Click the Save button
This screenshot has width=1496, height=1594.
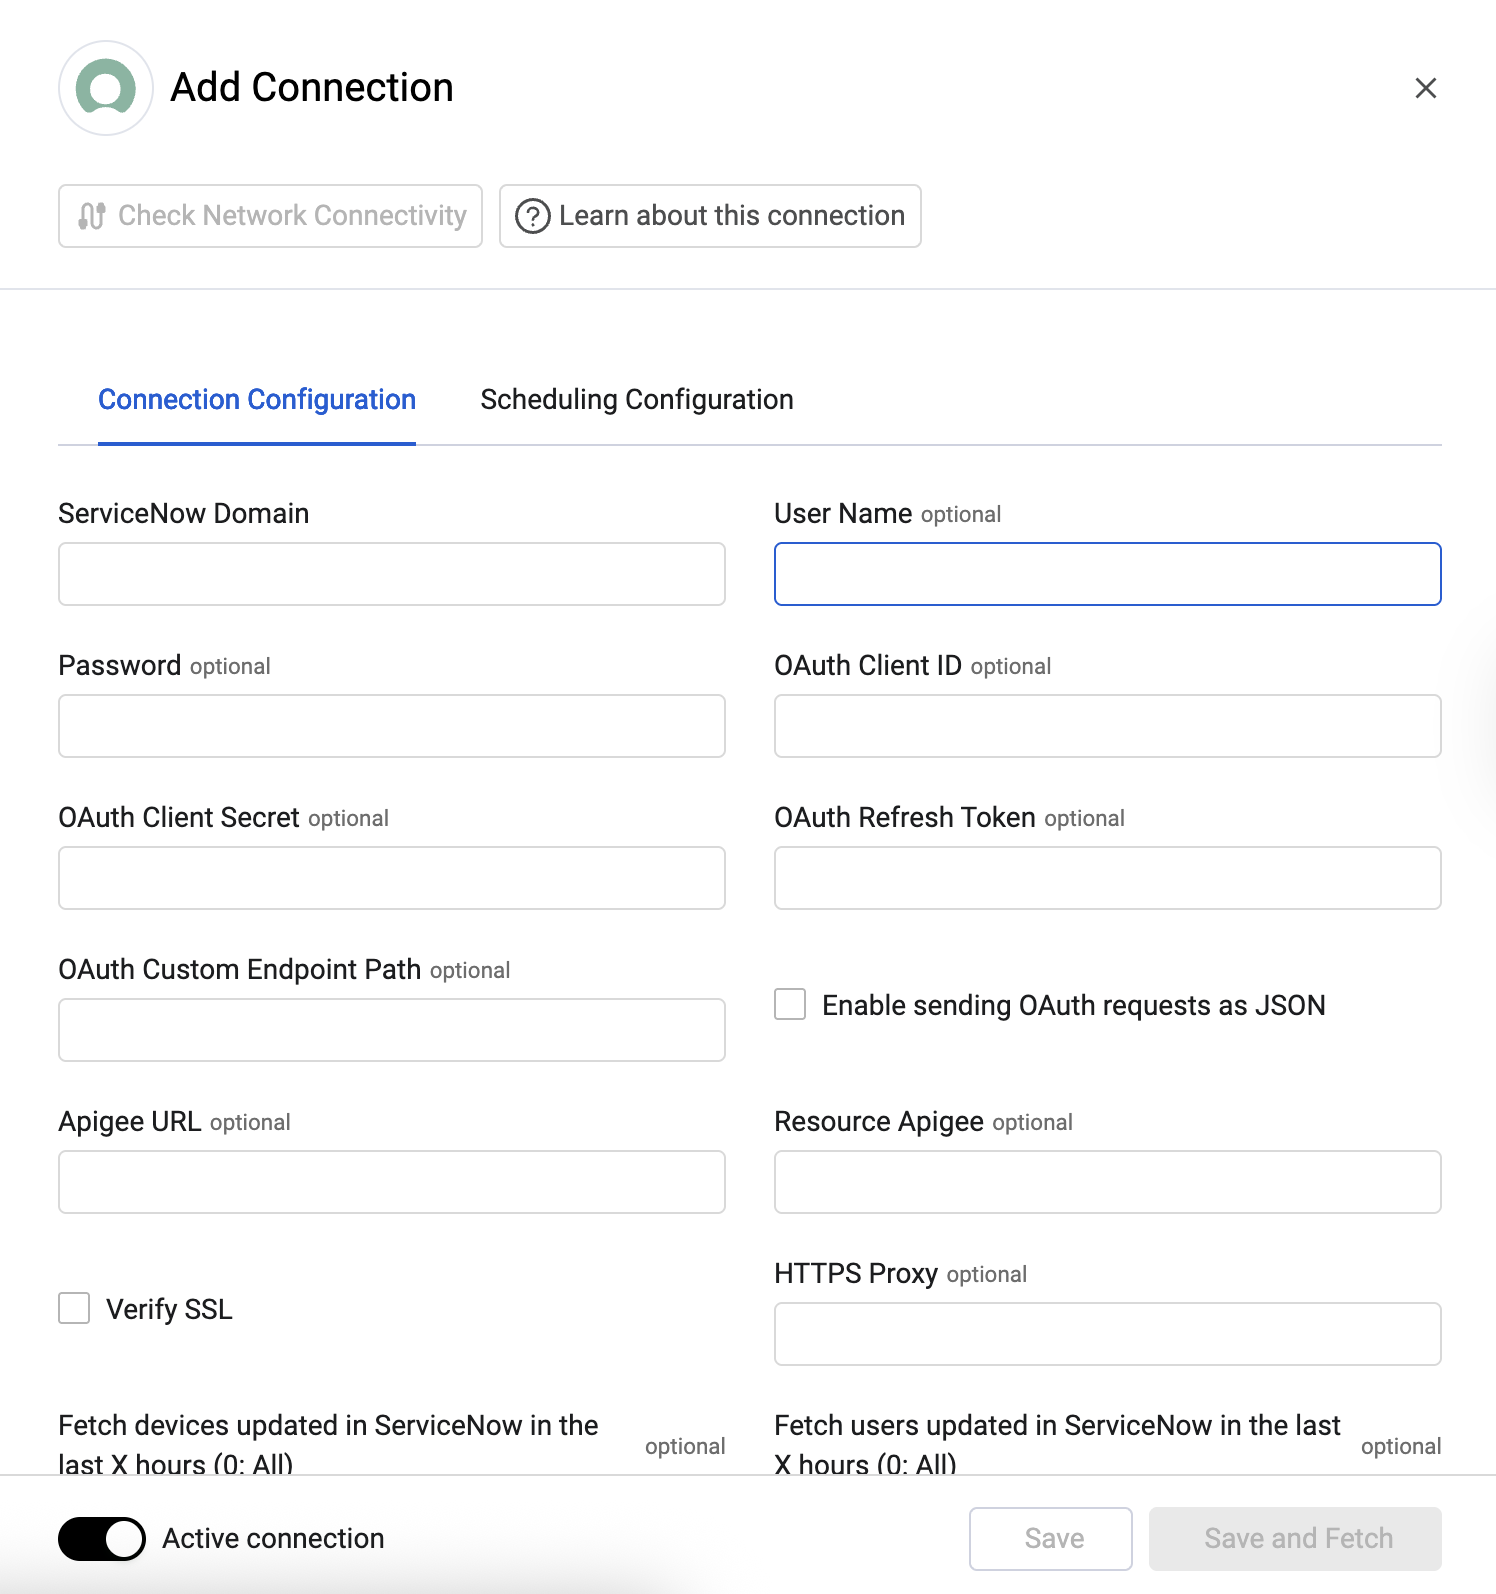click(1051, 1539)
